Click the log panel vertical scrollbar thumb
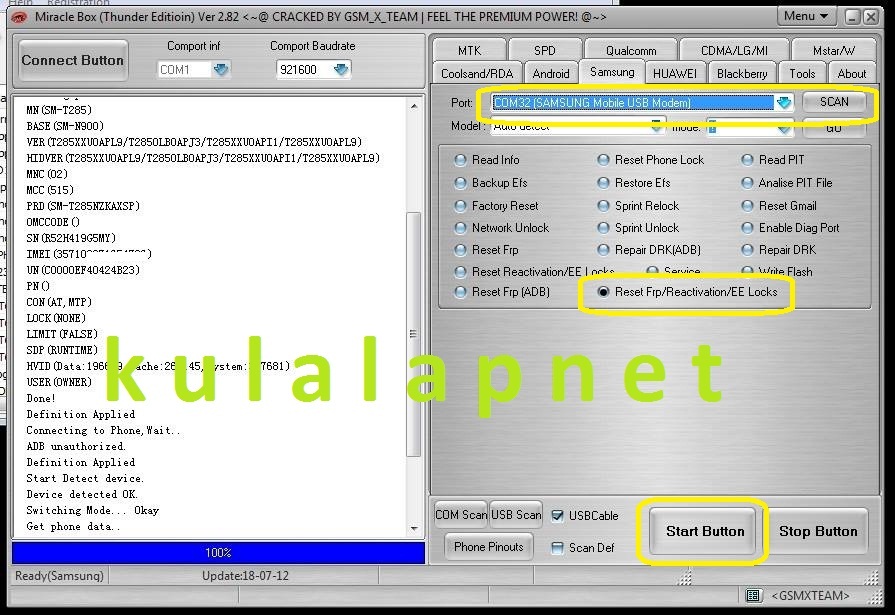 414,334
